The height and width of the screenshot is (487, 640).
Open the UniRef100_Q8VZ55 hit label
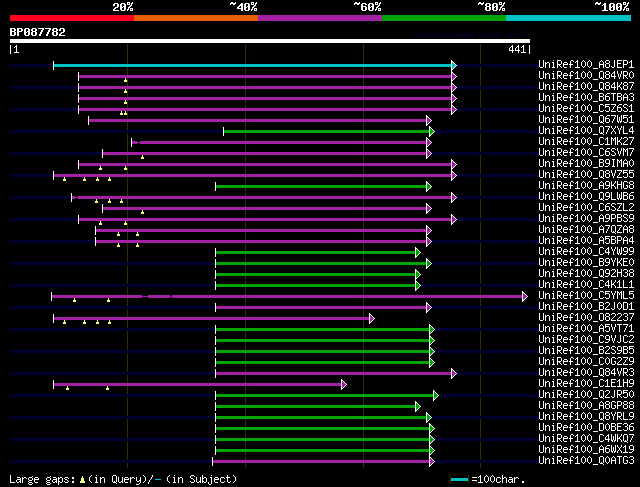pyautogui.click(x=585, y=175)
